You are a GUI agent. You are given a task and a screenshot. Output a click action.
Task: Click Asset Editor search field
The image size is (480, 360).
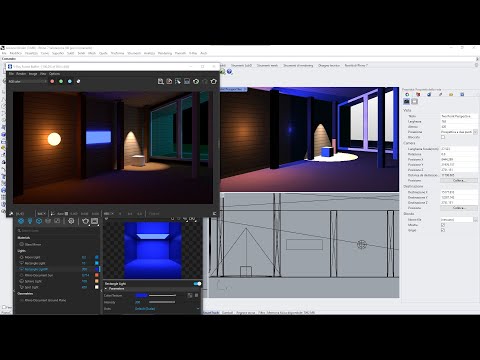click(x=58, y=230)
